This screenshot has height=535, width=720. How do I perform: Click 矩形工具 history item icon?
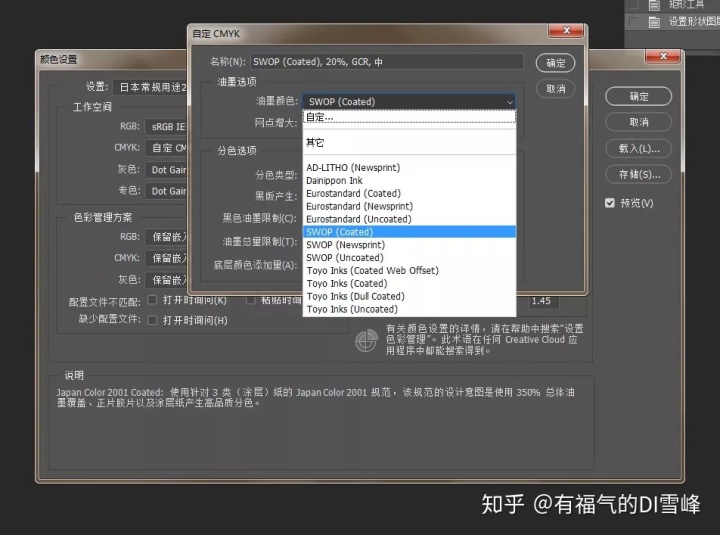tap(654, 5)
